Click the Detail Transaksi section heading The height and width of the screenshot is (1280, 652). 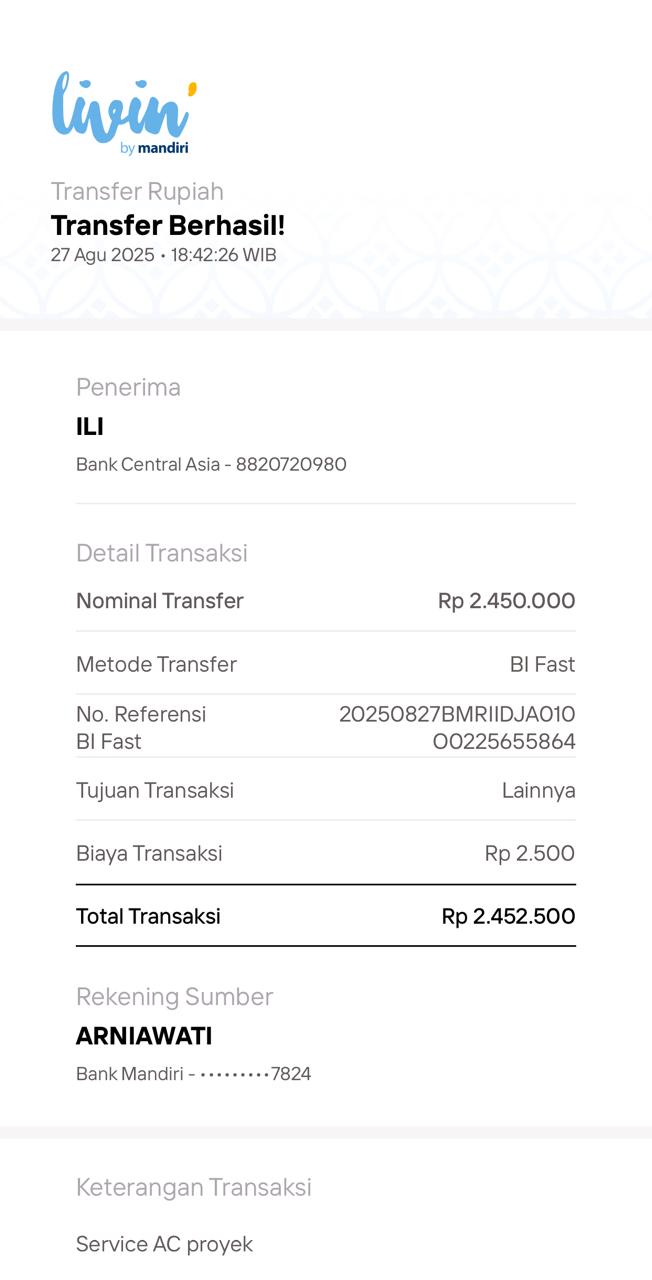(x=161, y=553)
